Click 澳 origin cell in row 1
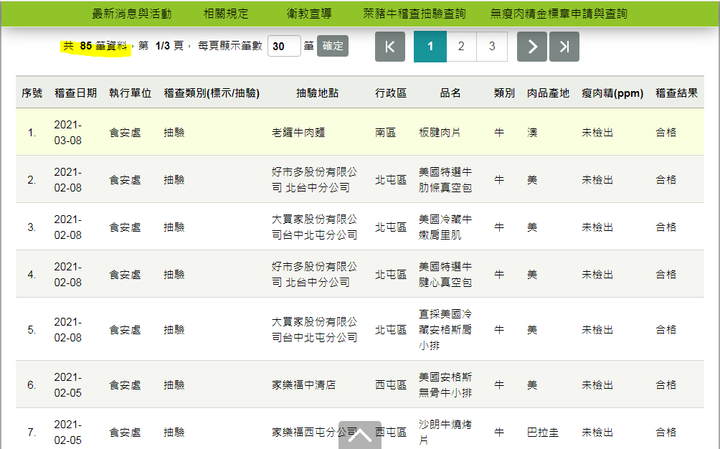Screen dimensions: 720x449 532,133
